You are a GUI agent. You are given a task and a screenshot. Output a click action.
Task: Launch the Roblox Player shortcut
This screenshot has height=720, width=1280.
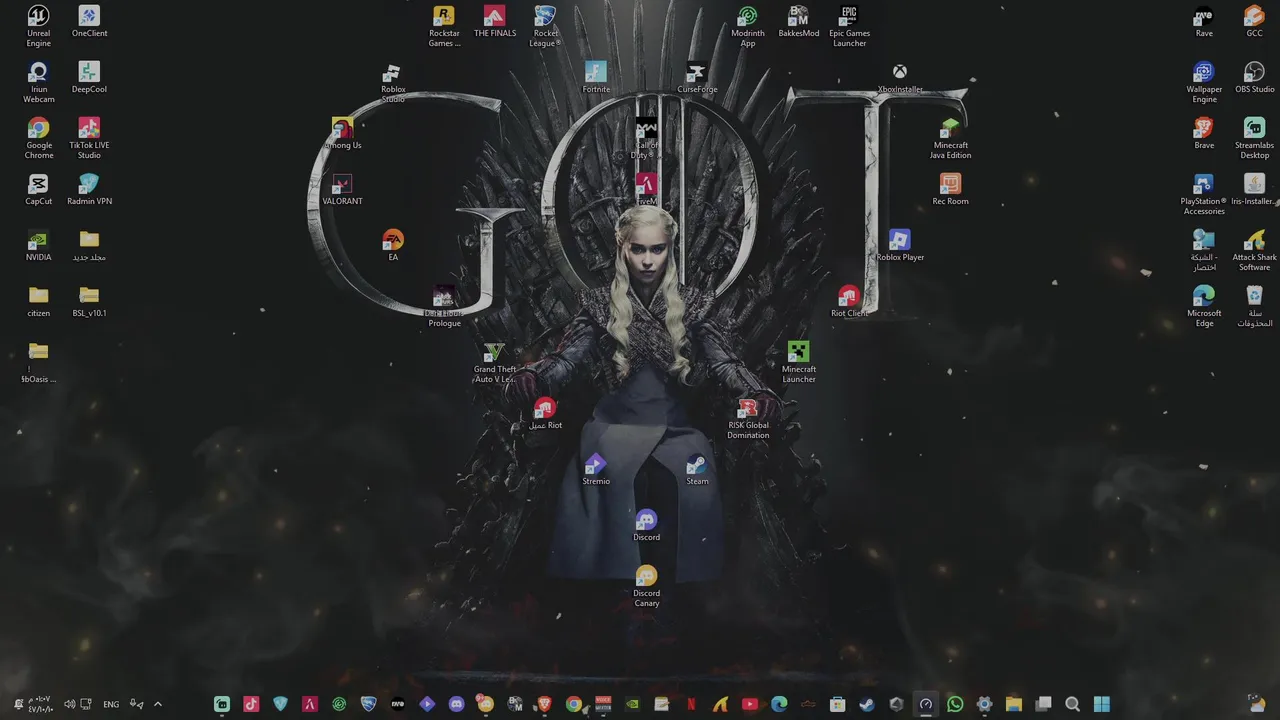point(900,246)
